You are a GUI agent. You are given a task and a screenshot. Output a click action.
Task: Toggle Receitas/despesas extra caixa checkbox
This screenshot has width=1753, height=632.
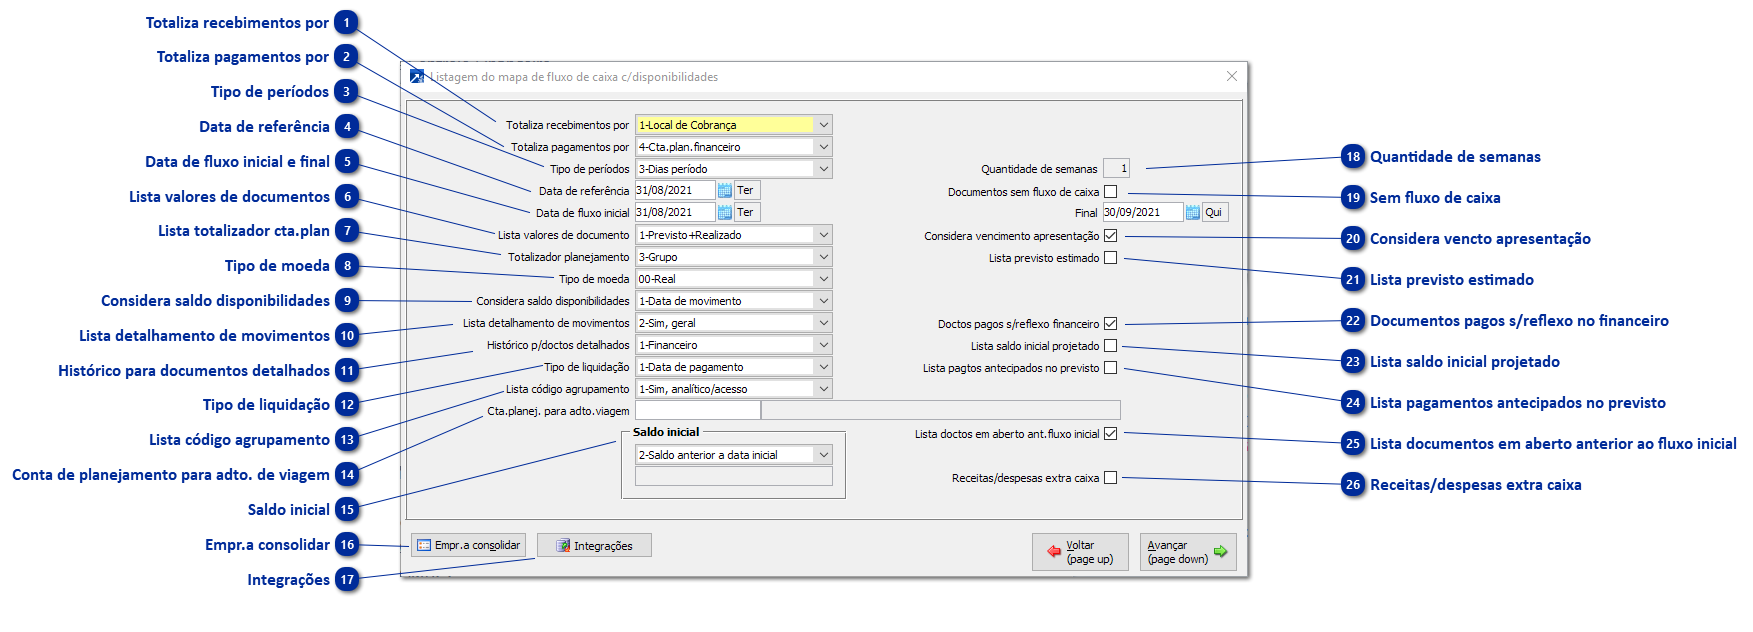(x=1110, y=478)
